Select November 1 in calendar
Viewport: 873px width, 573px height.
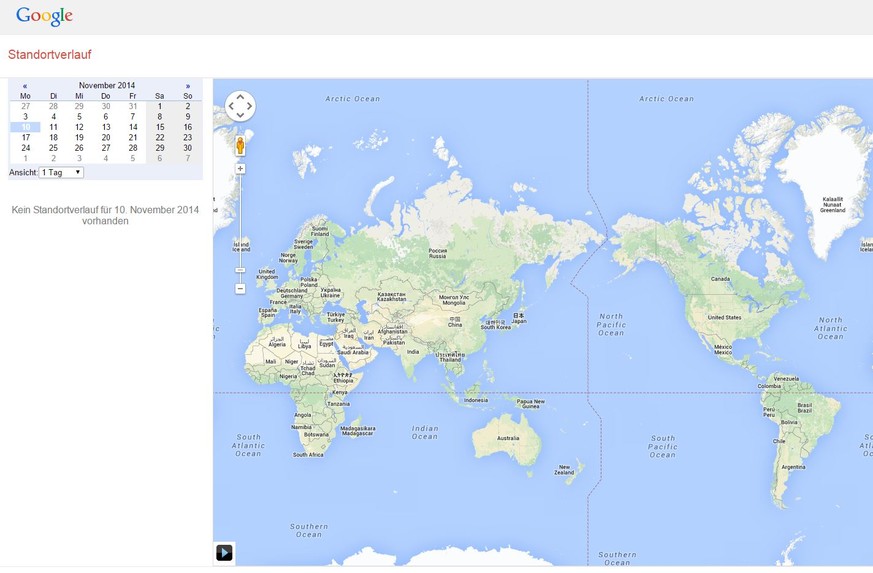click(159, 106)
